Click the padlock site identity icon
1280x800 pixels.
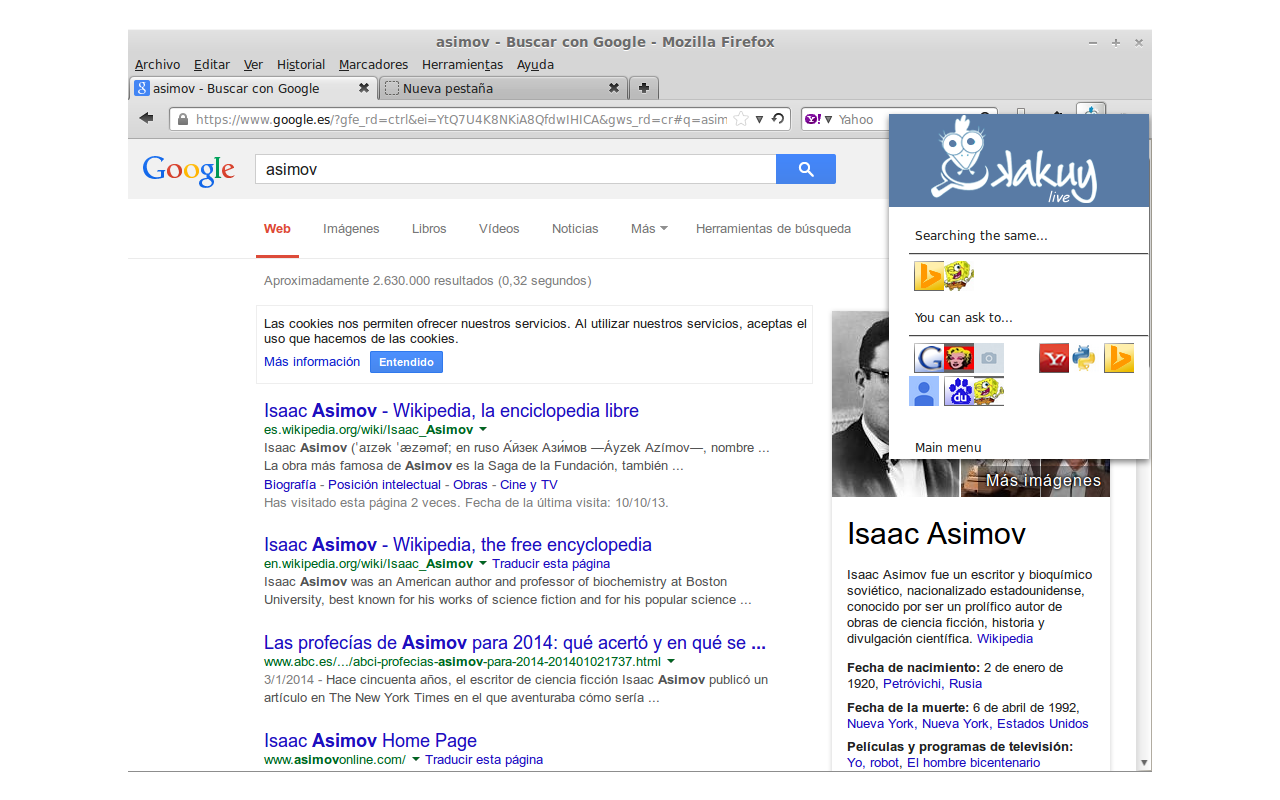tap(182, 119)
